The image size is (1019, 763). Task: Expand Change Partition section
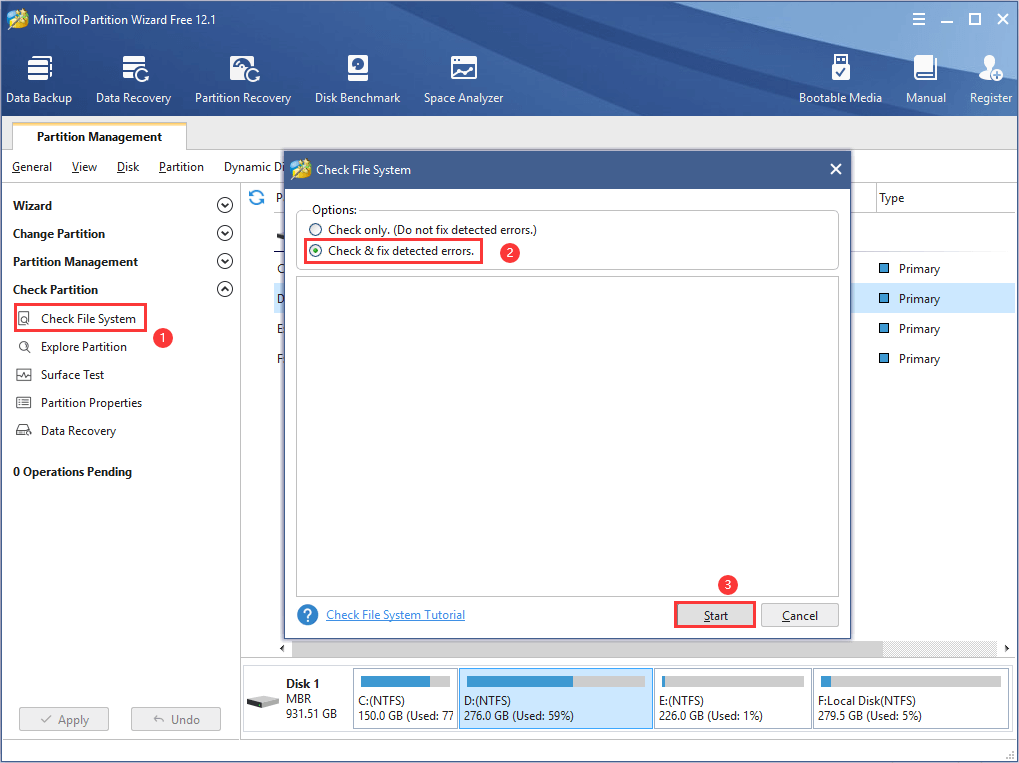pyautogui.click(x=225, y=233)
